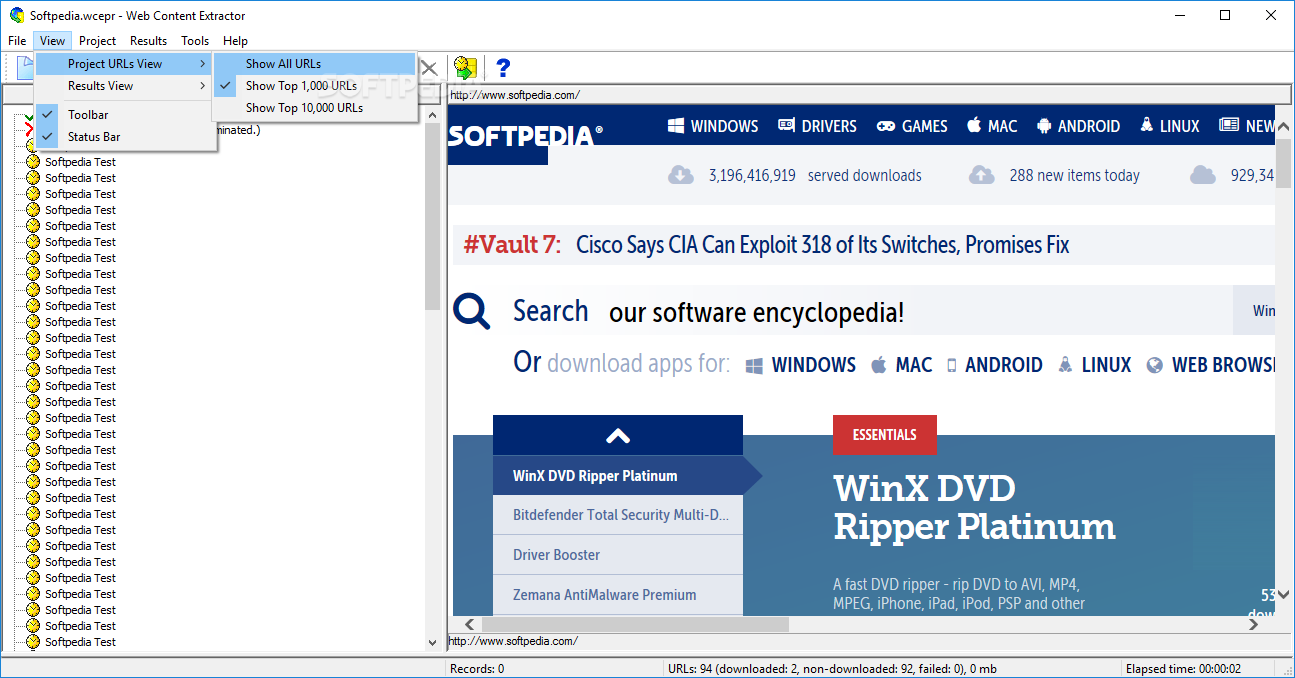Click Web Browser globe icon in download apps row
This screenshot has height=678, width=1295.
tap(1155, 365)
